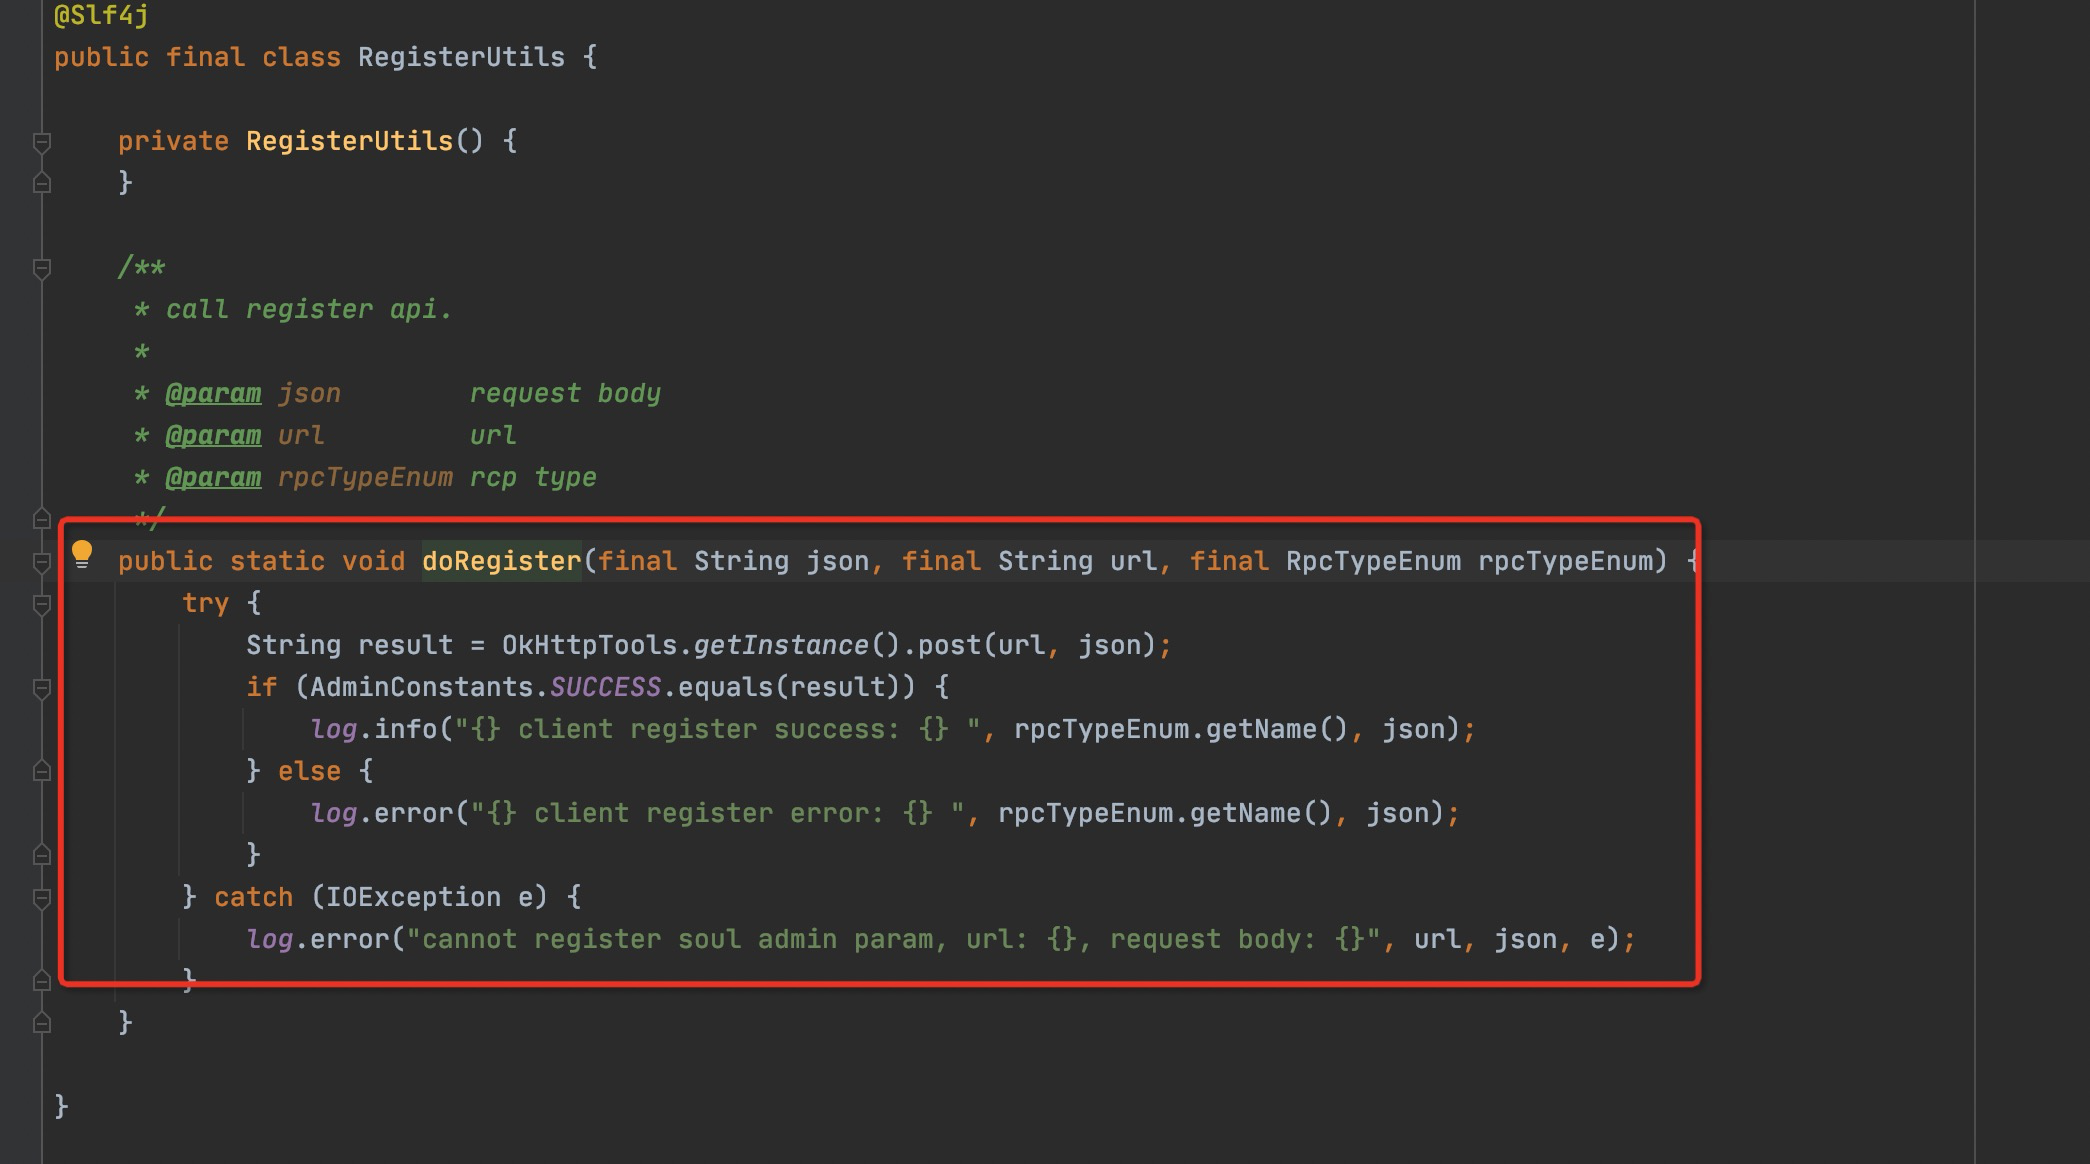Collapse the RegisterUtils constructor fold marker
The height and width of the screenshot is (1164, 2090).
click(x=42, y=142)
